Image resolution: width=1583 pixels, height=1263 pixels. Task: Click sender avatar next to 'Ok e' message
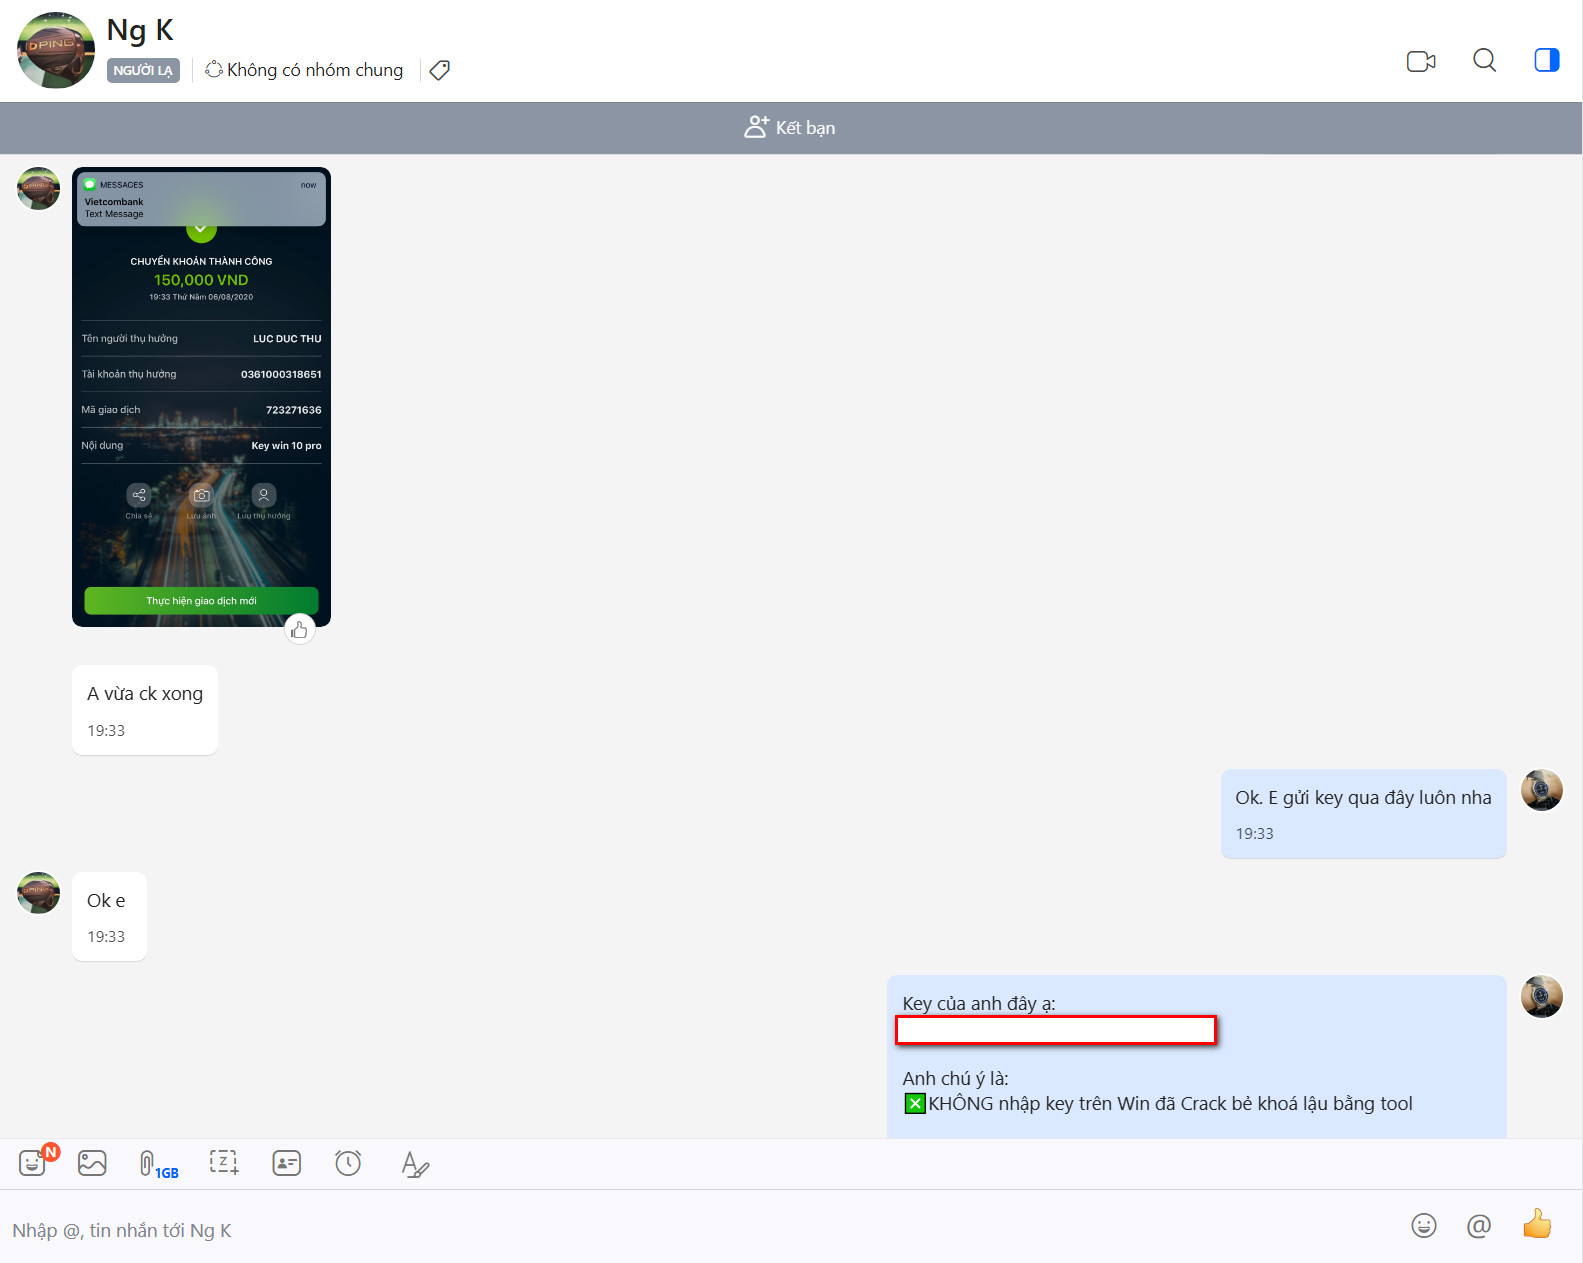coord(39,892)
